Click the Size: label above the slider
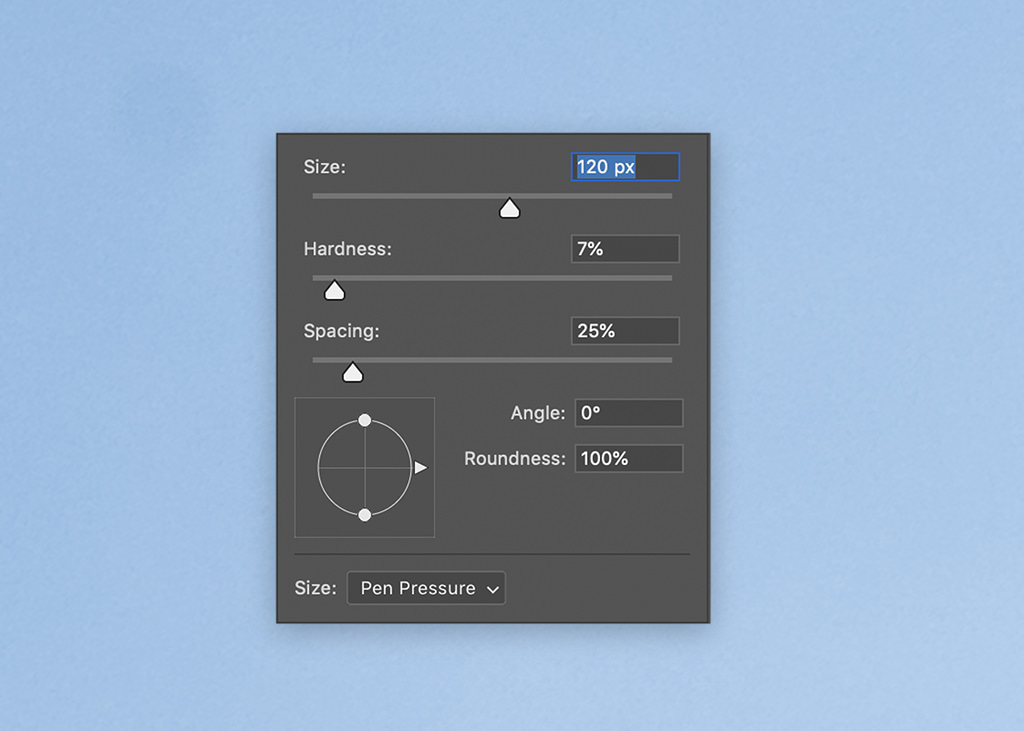The height and width of the screenshot is (731, 1024). [x=325, y=167]
